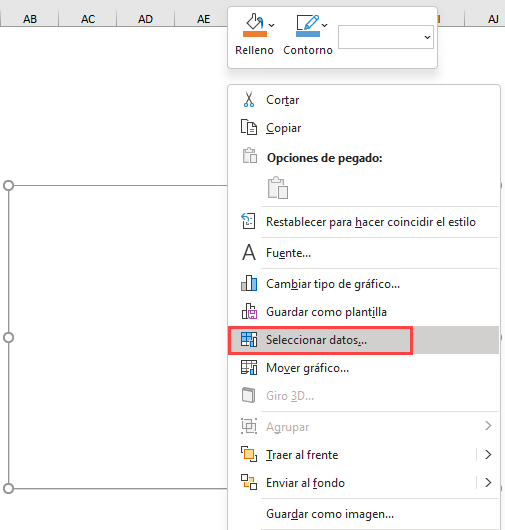
Task: Click the Guardar como plantilla icon
Action: tap(249, 311)
